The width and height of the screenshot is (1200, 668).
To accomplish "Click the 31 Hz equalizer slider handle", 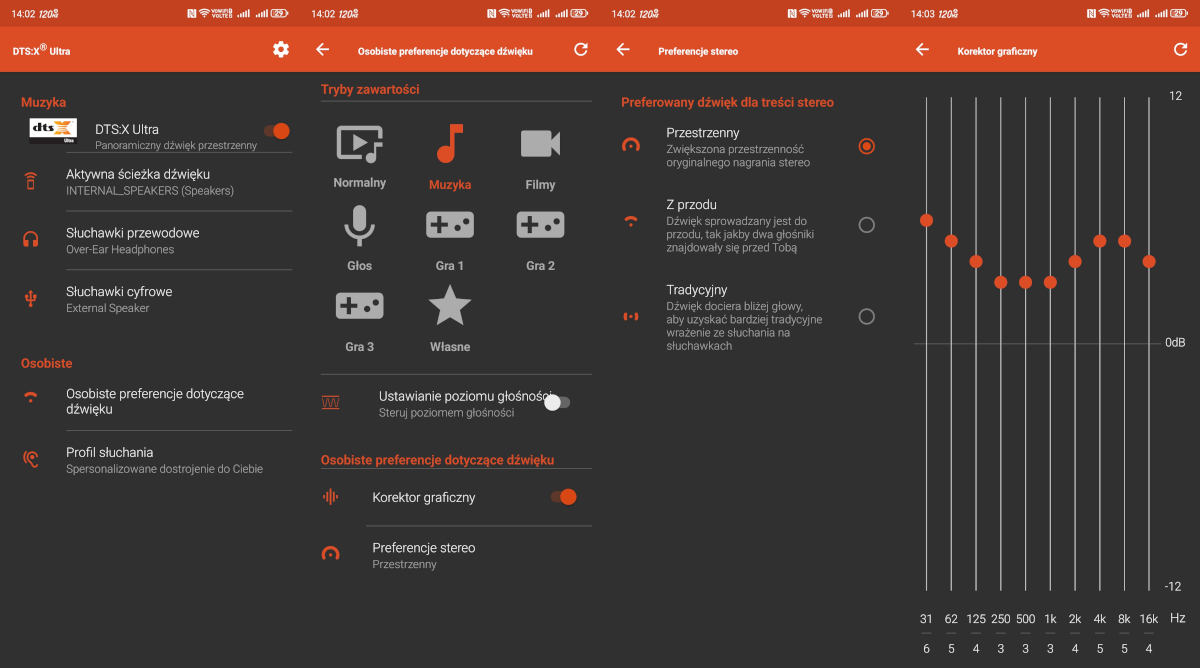I will click(926, 221).
